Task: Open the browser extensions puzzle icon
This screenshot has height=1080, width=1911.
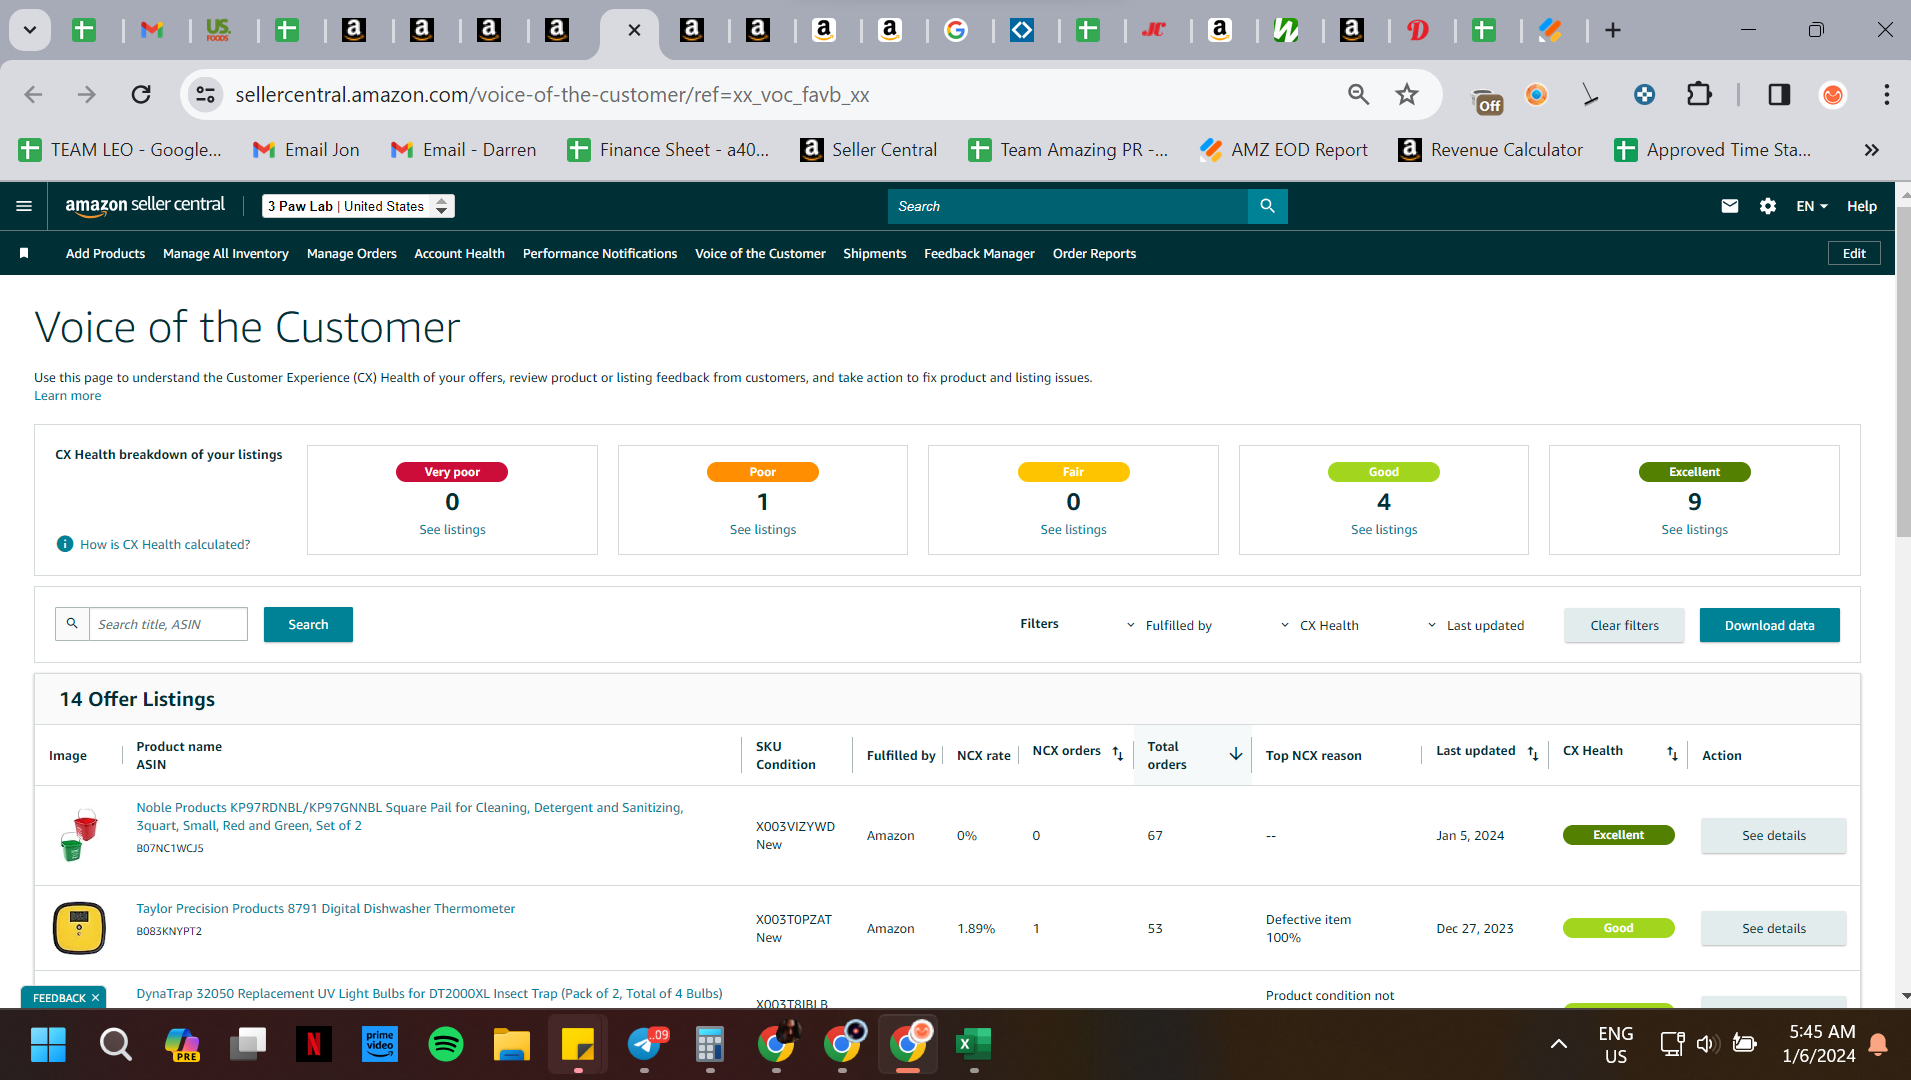Action: click(x=1699, y=95)
